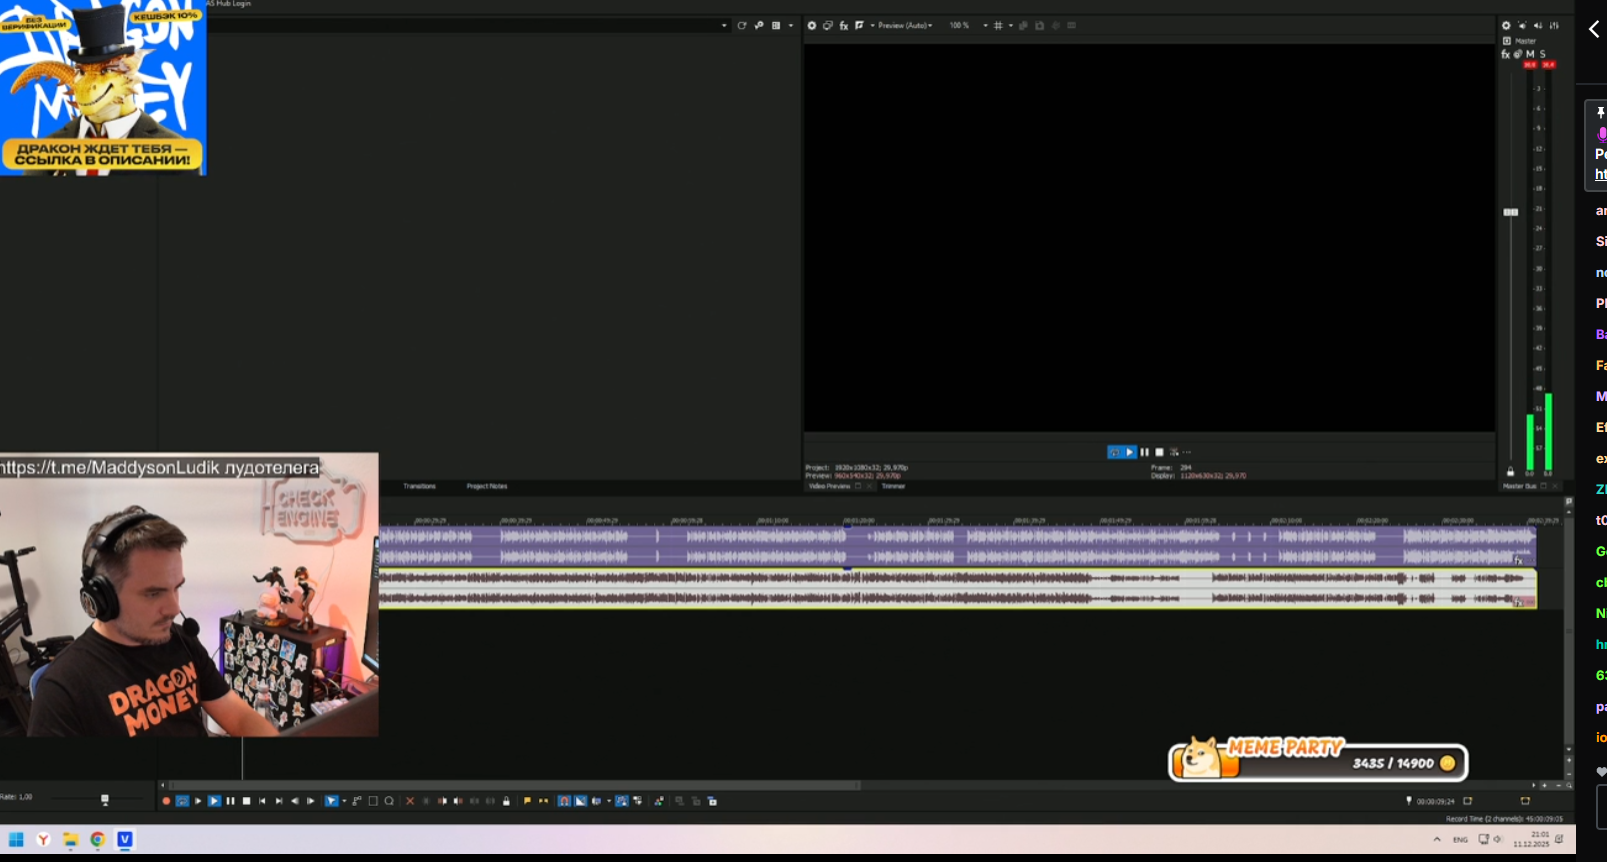1607x862 pixels.
Task: Toggle Lock Envelopes to Events
Action: (622, 801)
